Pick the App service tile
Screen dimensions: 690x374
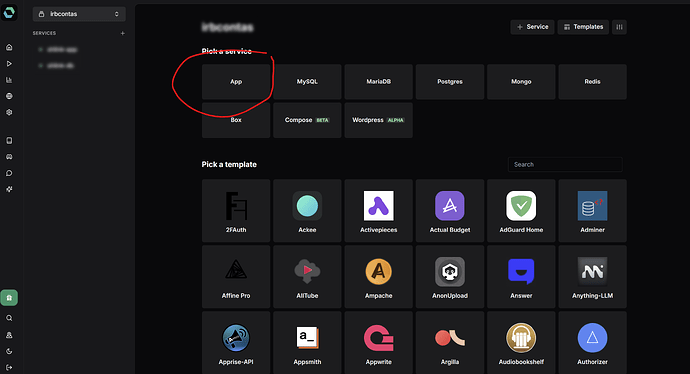click(x=236, y=81)
